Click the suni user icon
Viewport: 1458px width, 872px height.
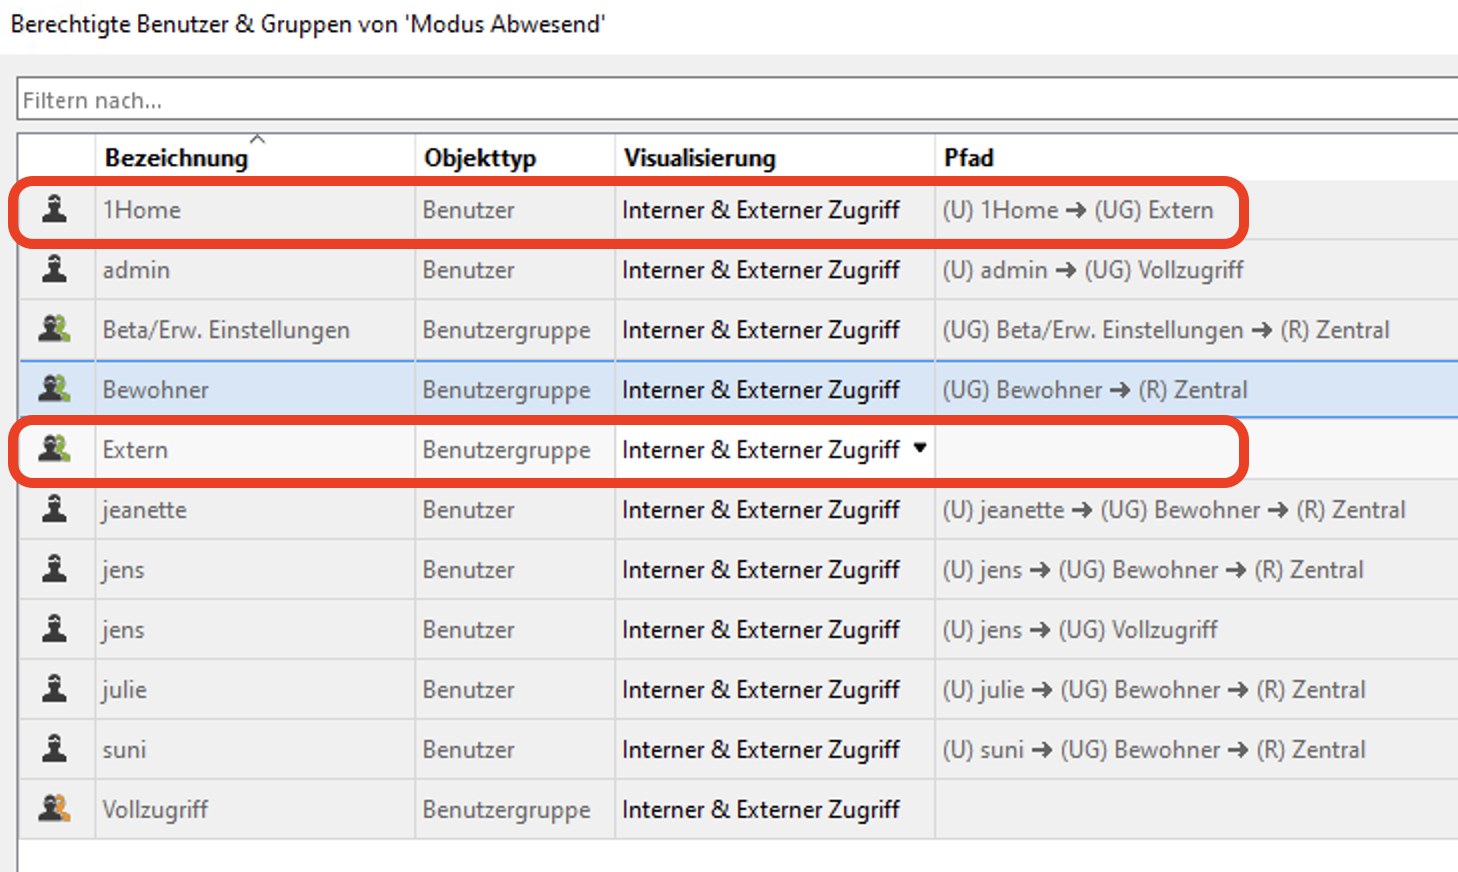(55, 749)
